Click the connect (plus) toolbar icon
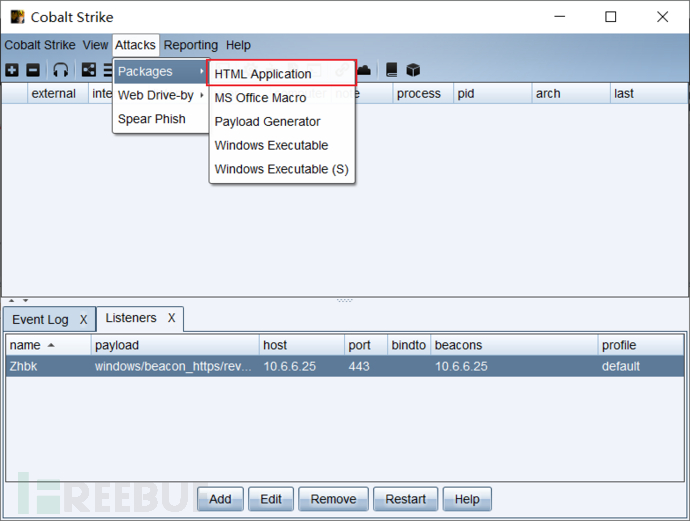 point(12,70)
